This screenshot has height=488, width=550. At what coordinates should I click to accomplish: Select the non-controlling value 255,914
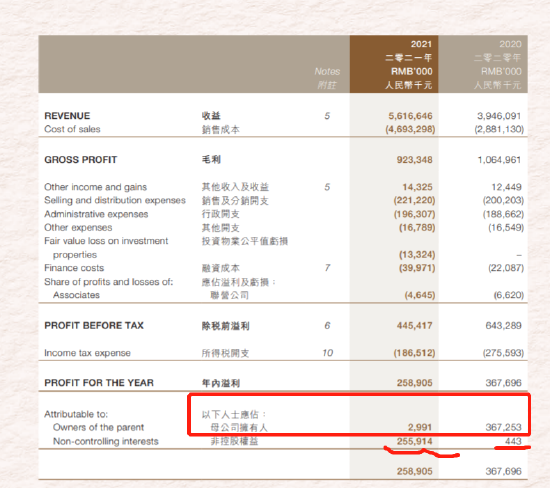pos(414,441)
